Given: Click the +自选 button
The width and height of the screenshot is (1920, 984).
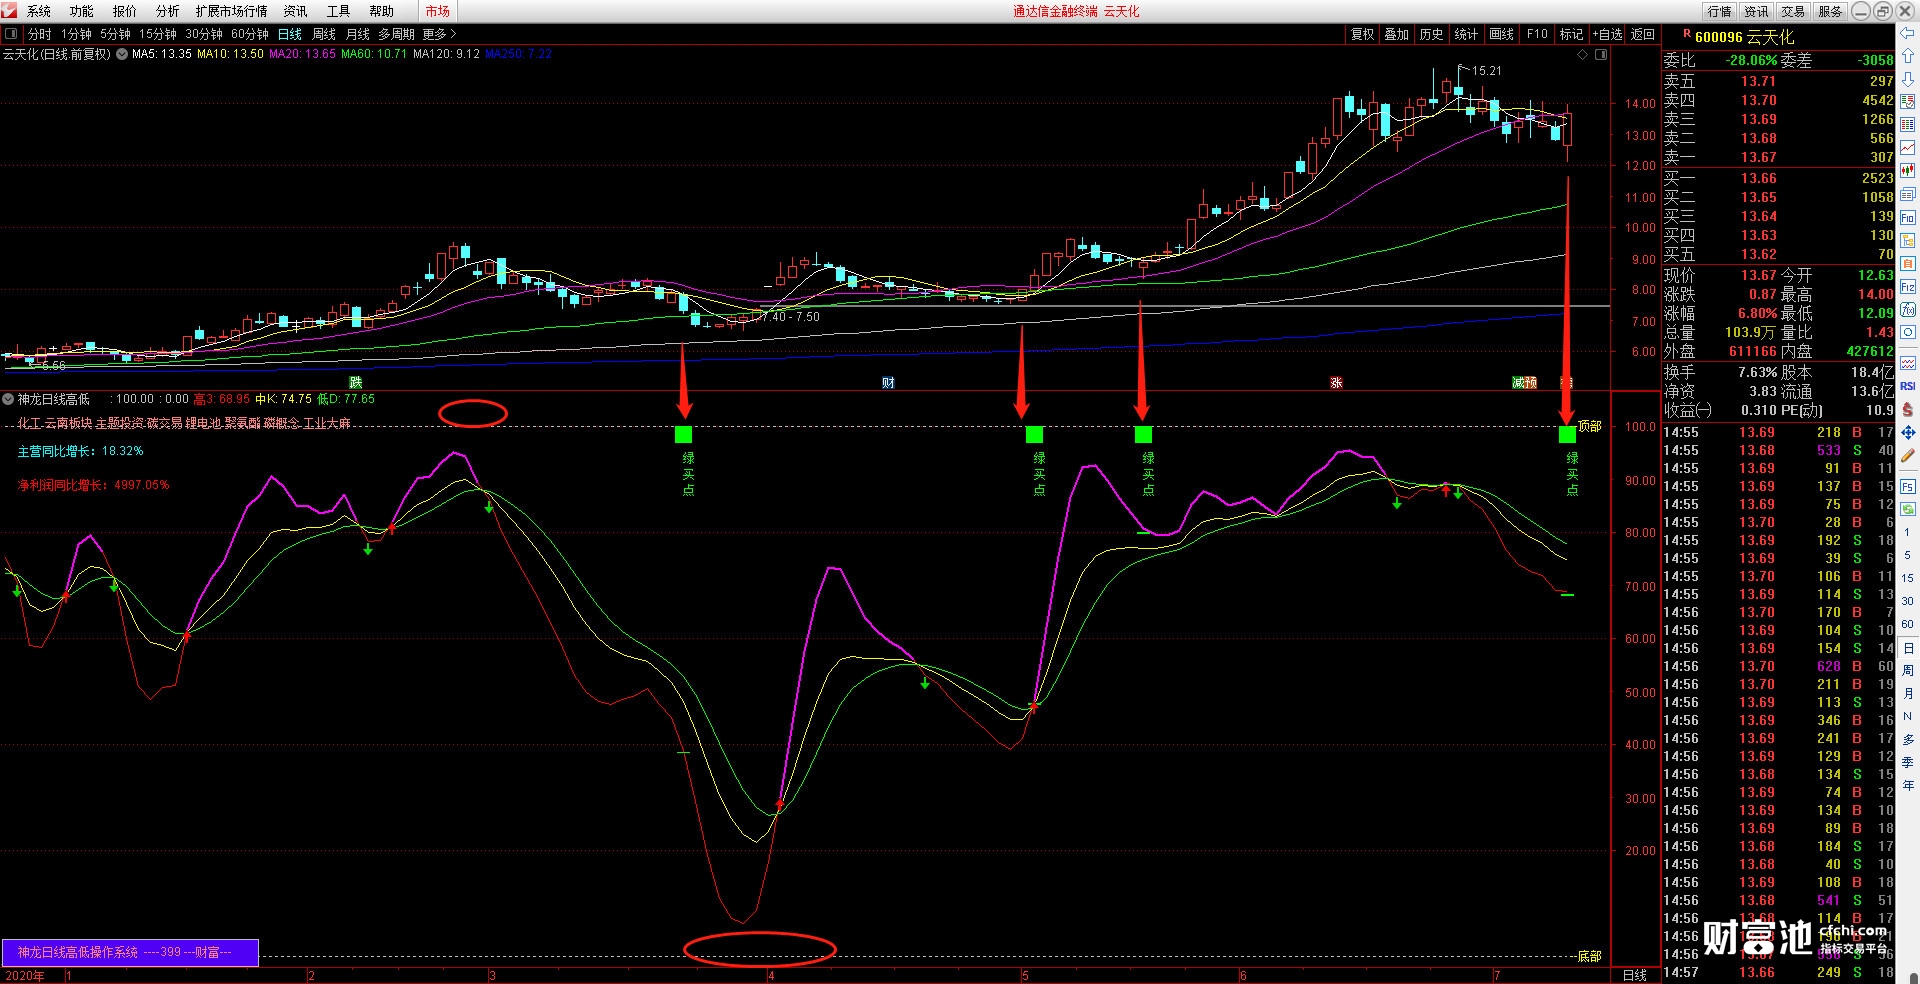Looking at the screenshot, I should pos(1607,34).
